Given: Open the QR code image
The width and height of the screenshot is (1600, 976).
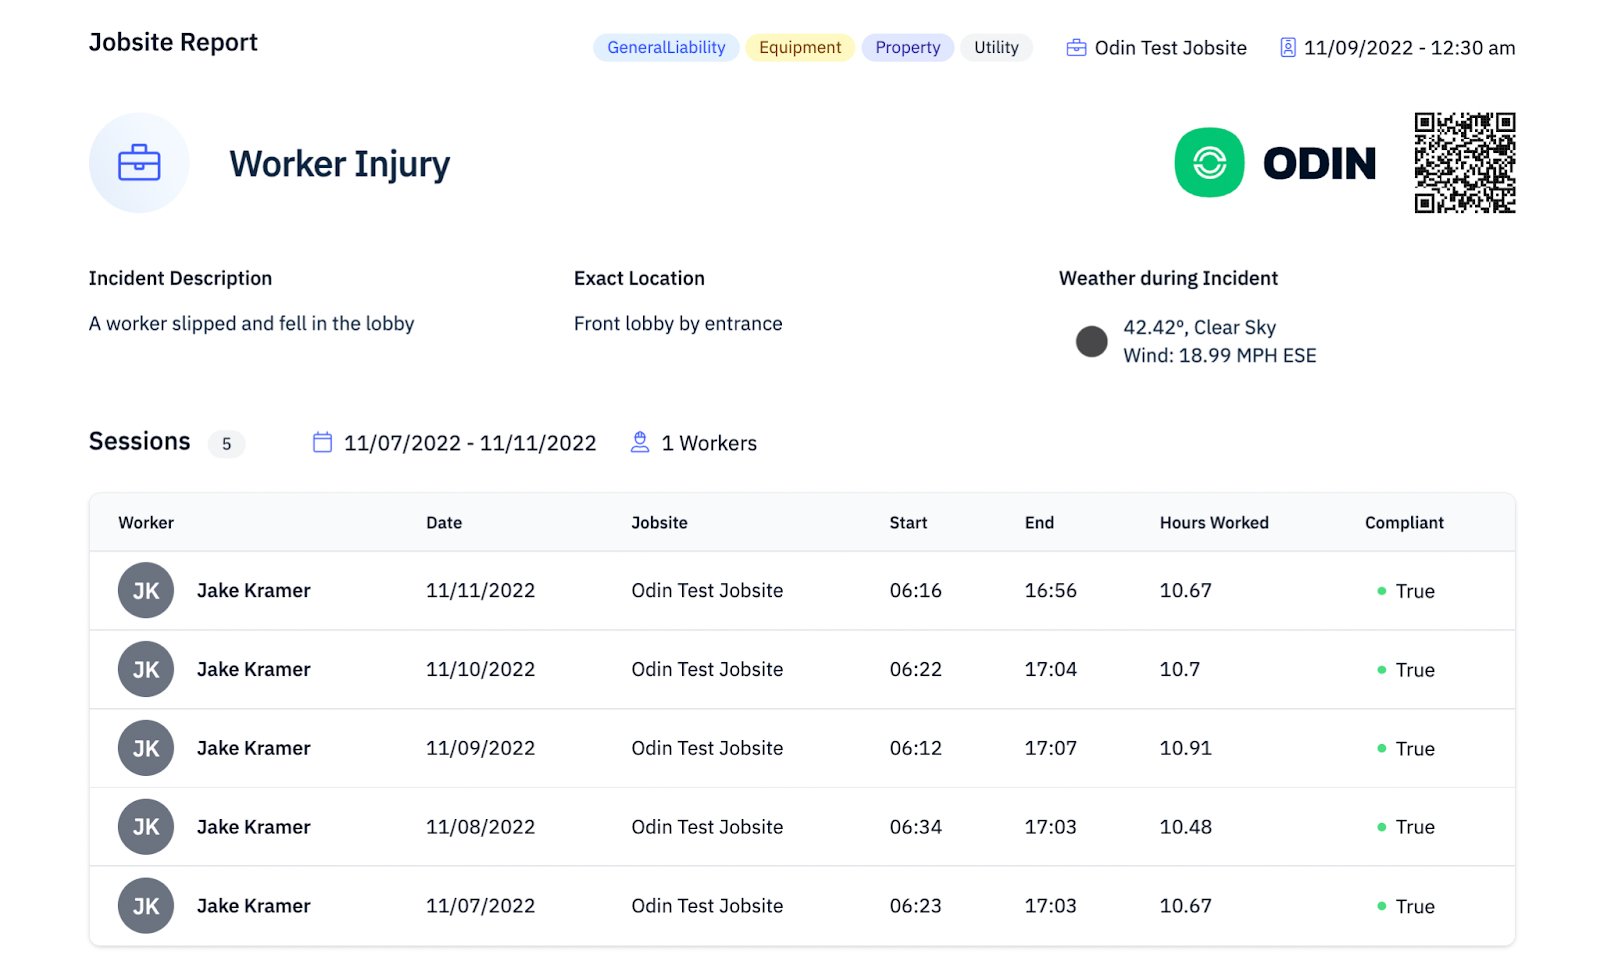Looking at the screenshot, I should 1465,162.
